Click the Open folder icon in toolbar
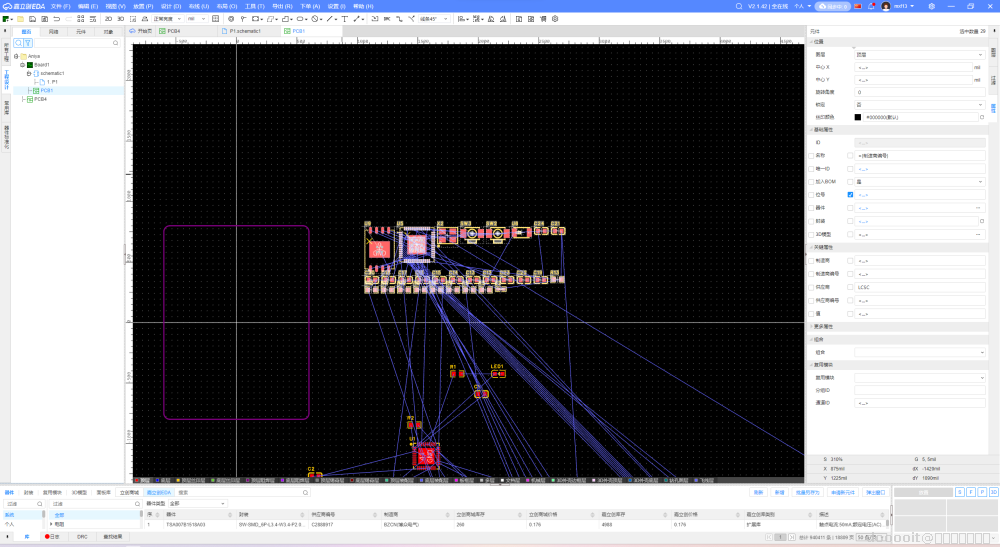 coord(21,18)
